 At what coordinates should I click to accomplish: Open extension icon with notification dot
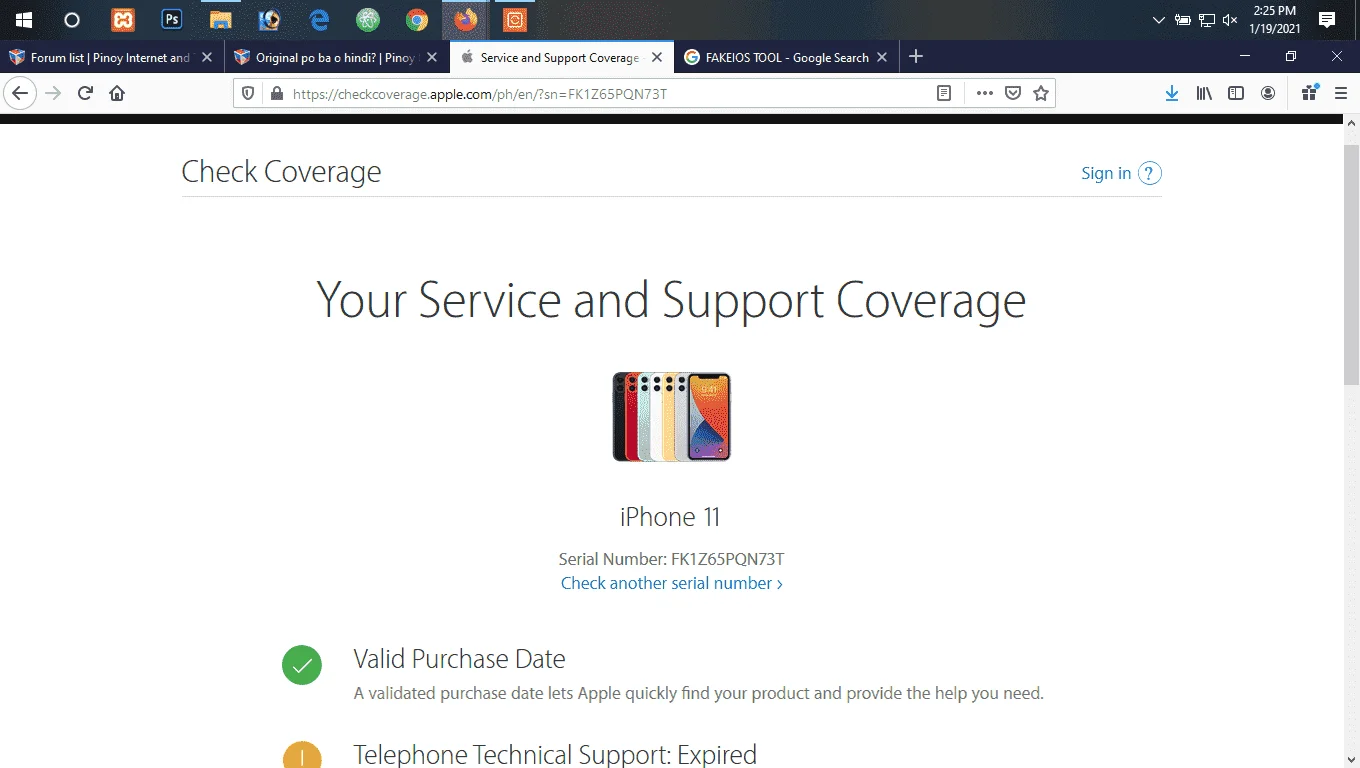1309,93
